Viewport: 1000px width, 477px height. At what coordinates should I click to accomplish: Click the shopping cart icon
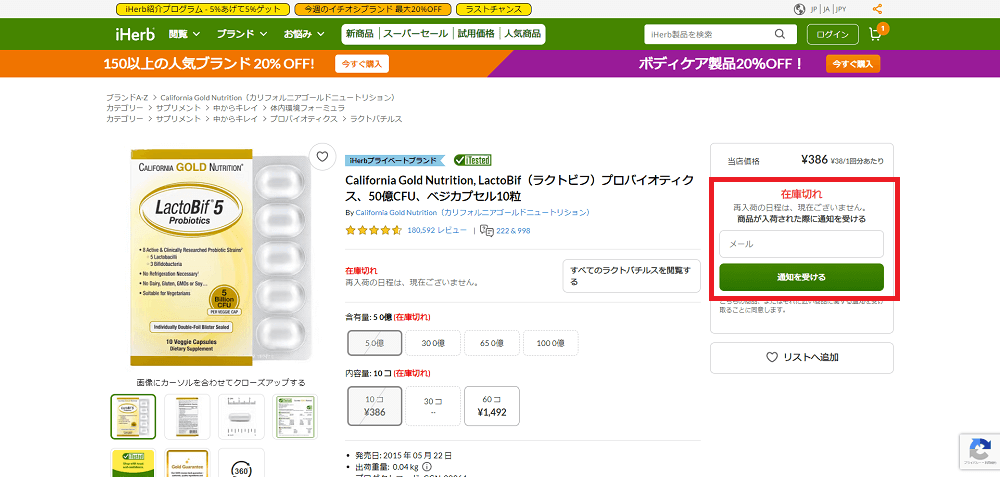click(876, 34)
